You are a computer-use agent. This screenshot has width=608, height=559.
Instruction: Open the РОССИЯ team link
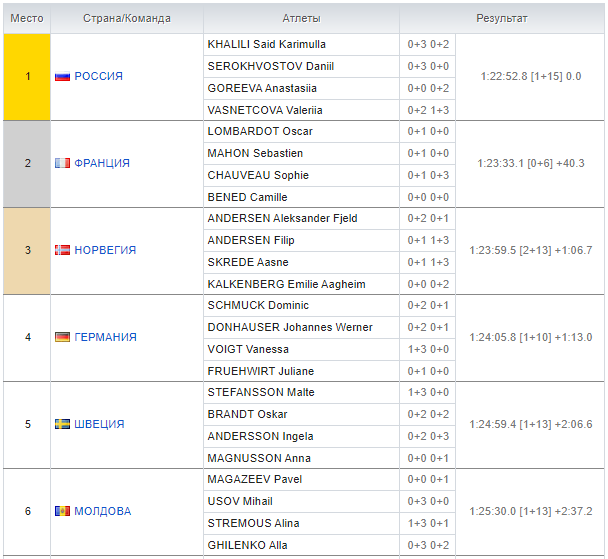pos(98,77)
